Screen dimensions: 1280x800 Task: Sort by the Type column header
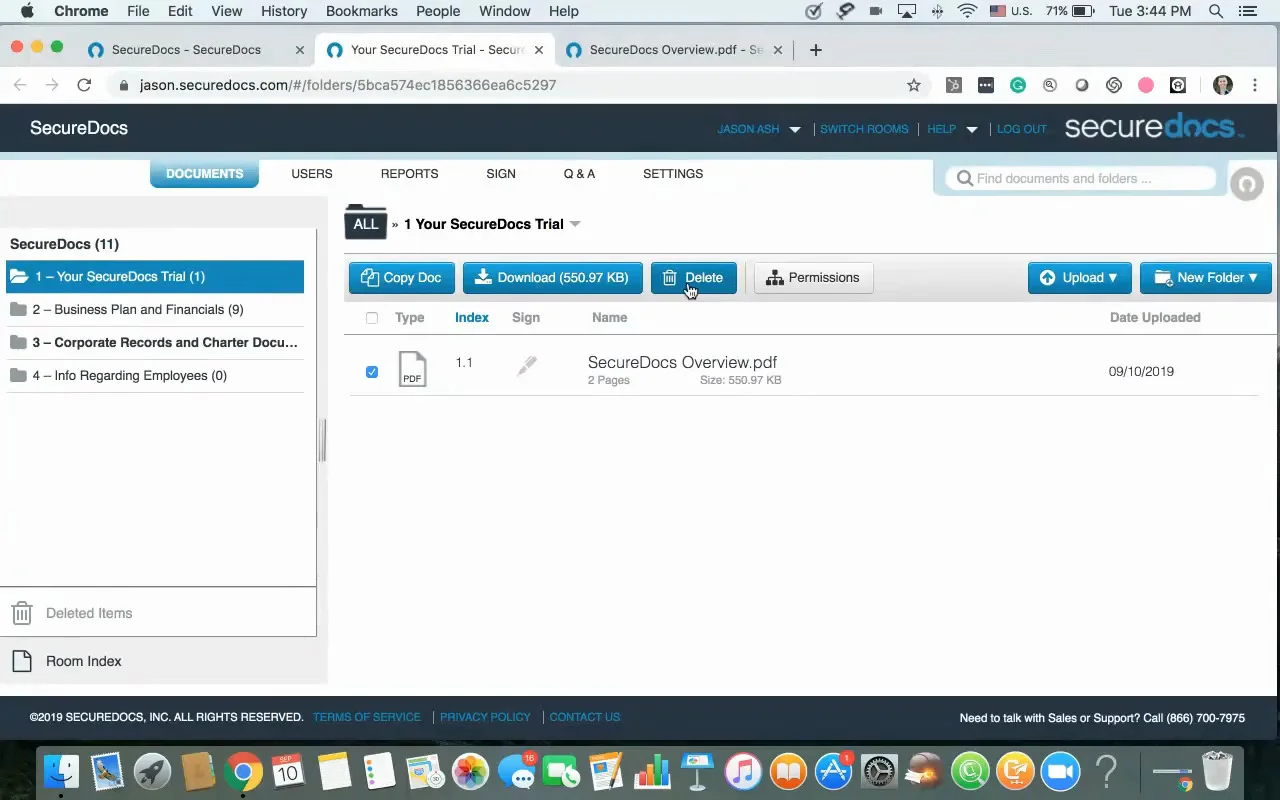tap(410, 317)
